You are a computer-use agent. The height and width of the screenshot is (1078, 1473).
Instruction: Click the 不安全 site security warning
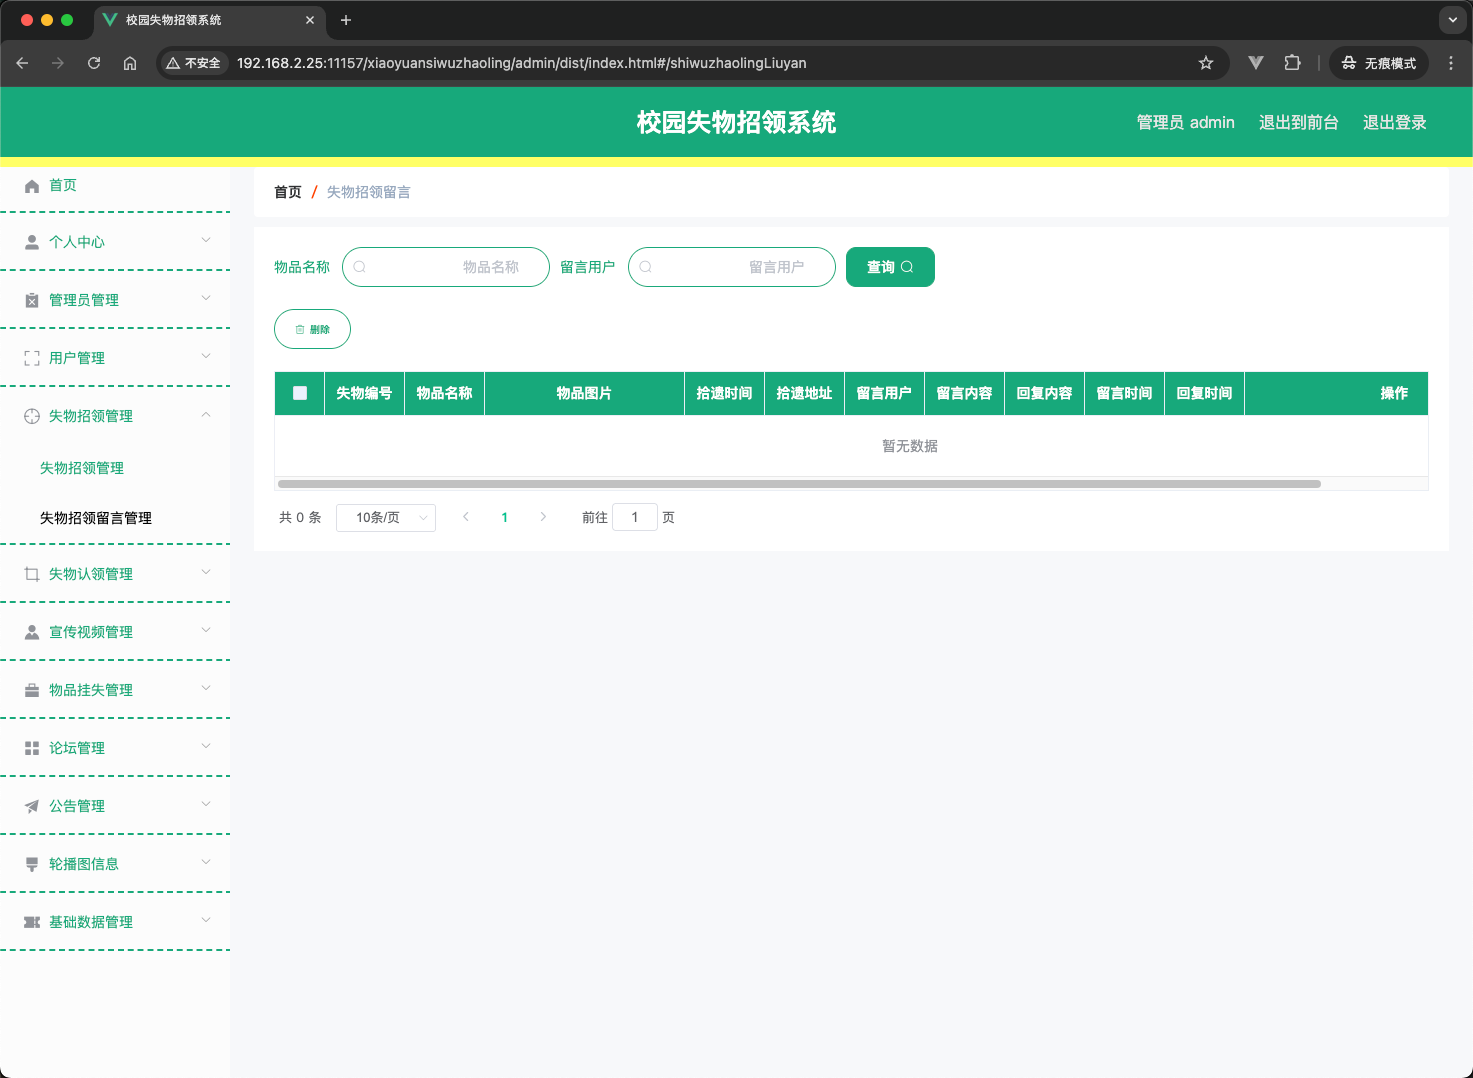(194, 63)
